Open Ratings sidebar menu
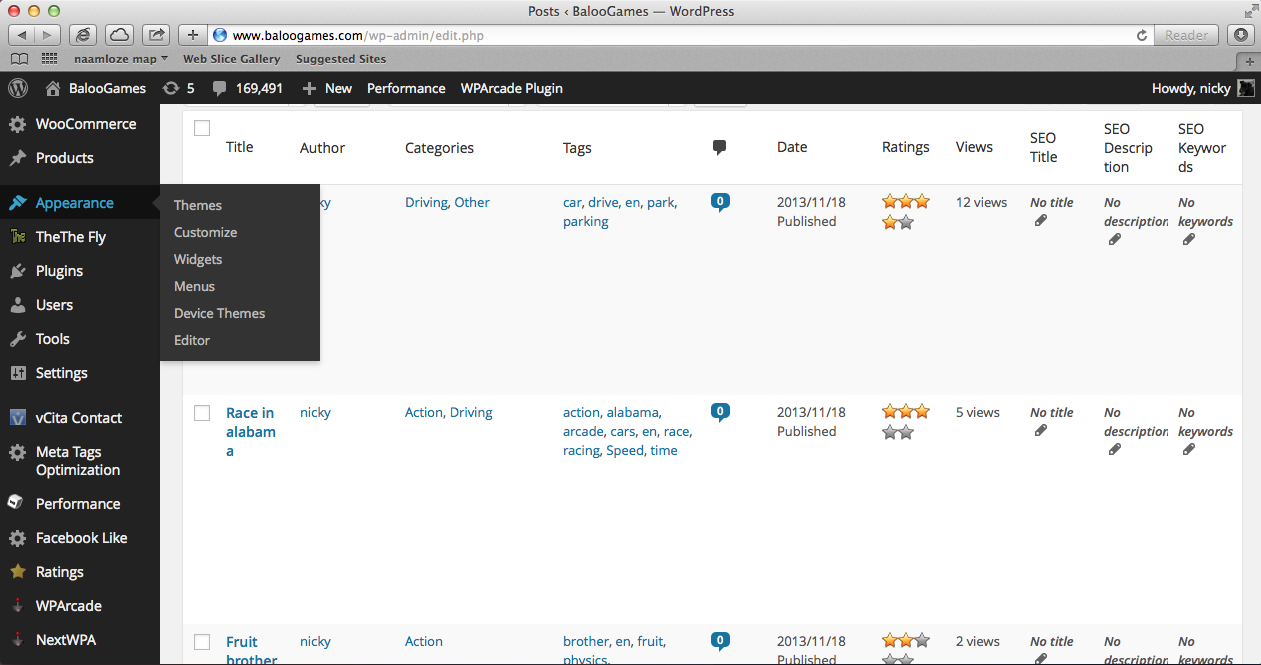Screen dimensions: 1261x665 [80, 572]
